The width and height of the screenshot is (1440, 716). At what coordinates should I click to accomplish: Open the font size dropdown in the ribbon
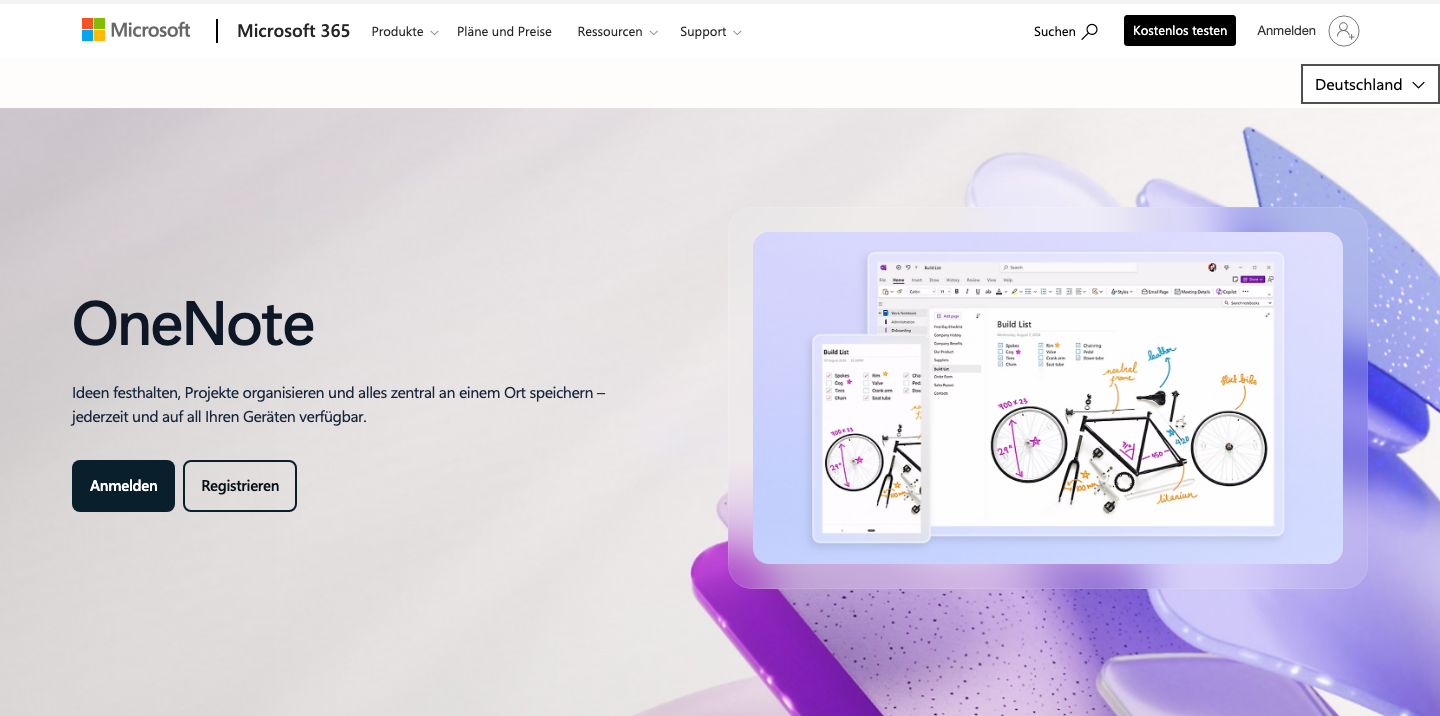point(944,291)
